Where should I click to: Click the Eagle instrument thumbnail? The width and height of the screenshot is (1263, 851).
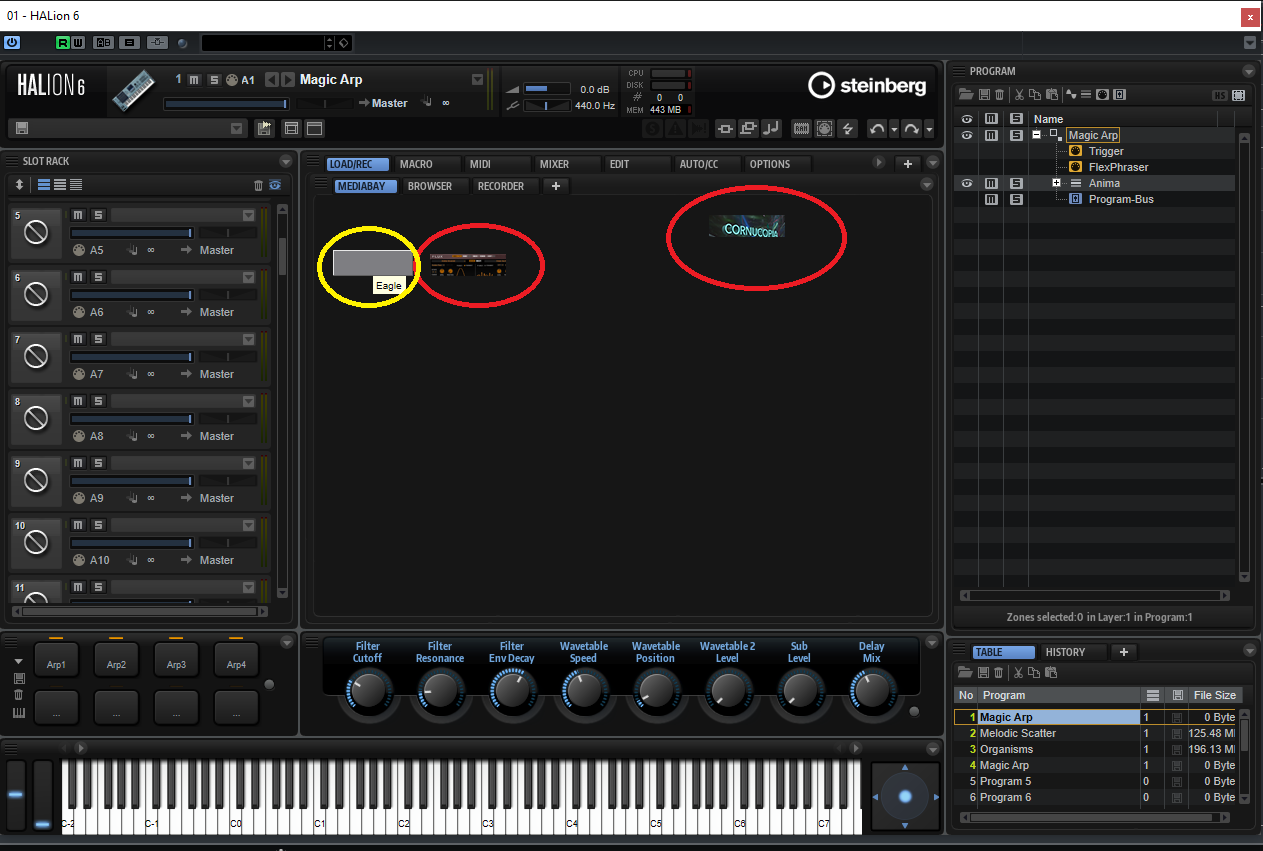coord(372,262)
